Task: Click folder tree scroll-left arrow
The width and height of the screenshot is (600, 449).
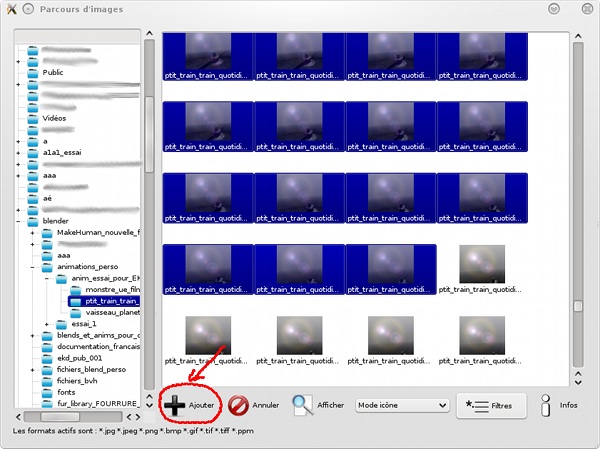Action: (x=18, y=416)
